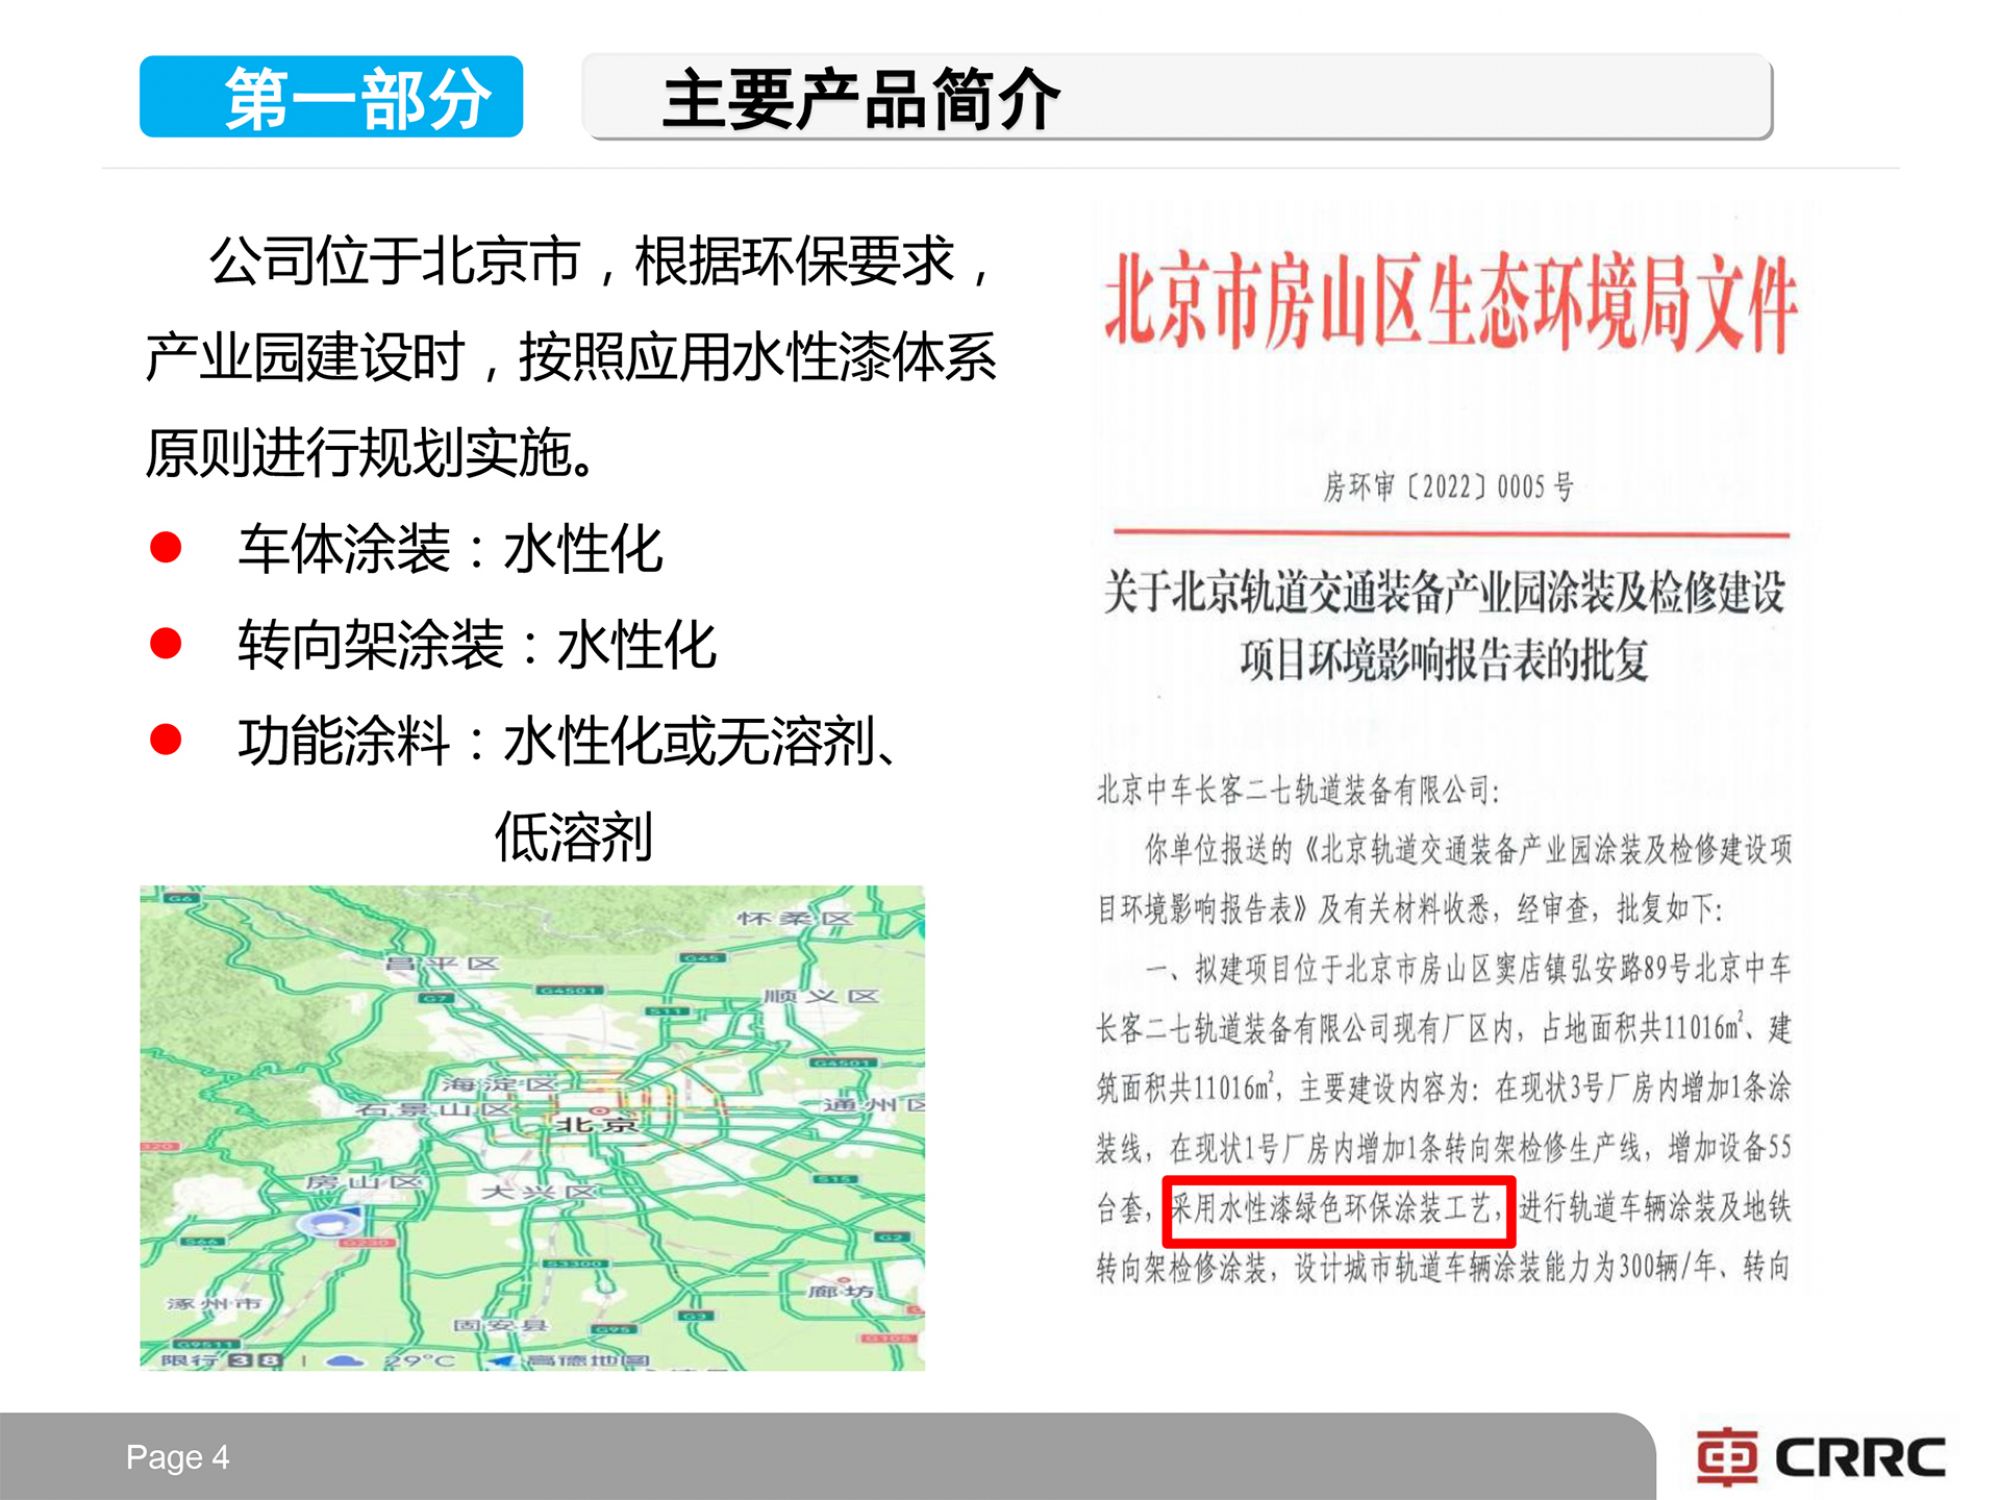Viewport: 2000px width, 1500px height.
Task: Click the 主要产品简介 title bar
Action: [x=1177, y=97]
